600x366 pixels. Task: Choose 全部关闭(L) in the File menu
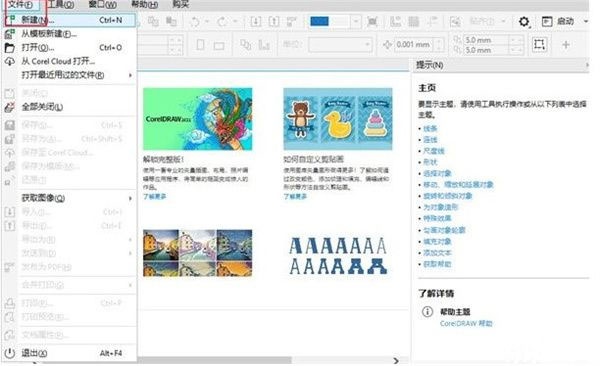point(69,107)
